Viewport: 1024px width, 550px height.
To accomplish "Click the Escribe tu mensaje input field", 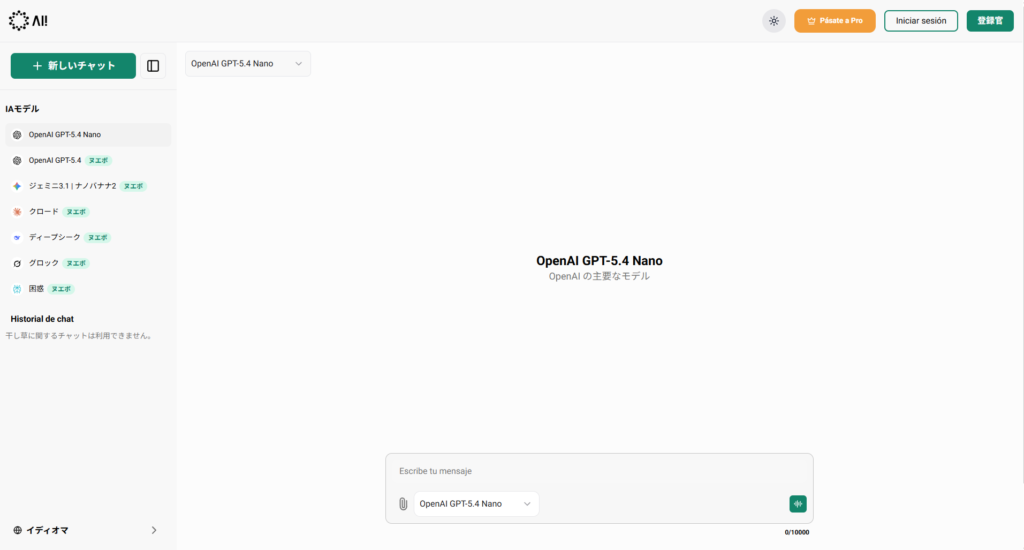I will click(x=599, y=471).
